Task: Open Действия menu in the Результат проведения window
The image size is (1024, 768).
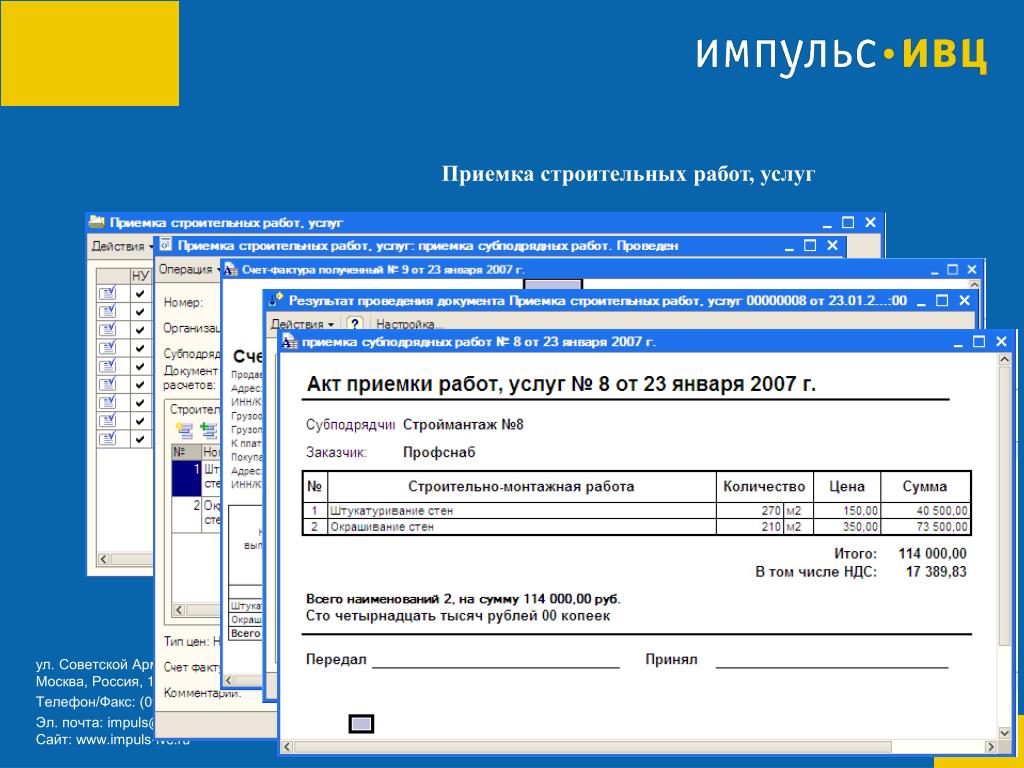Action: pyautogui.click(x=302, y=324)
